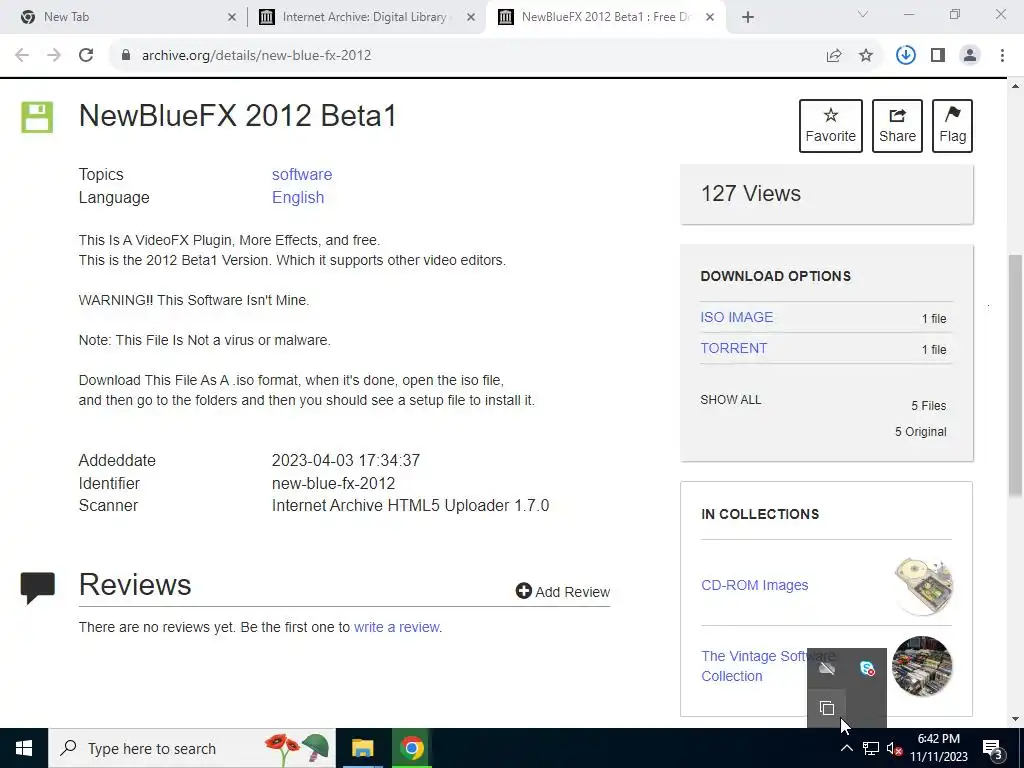Open the Chrome profile avatar
Image resolution: width=1024 pixels, height=768 pixels.
(970, 56)
